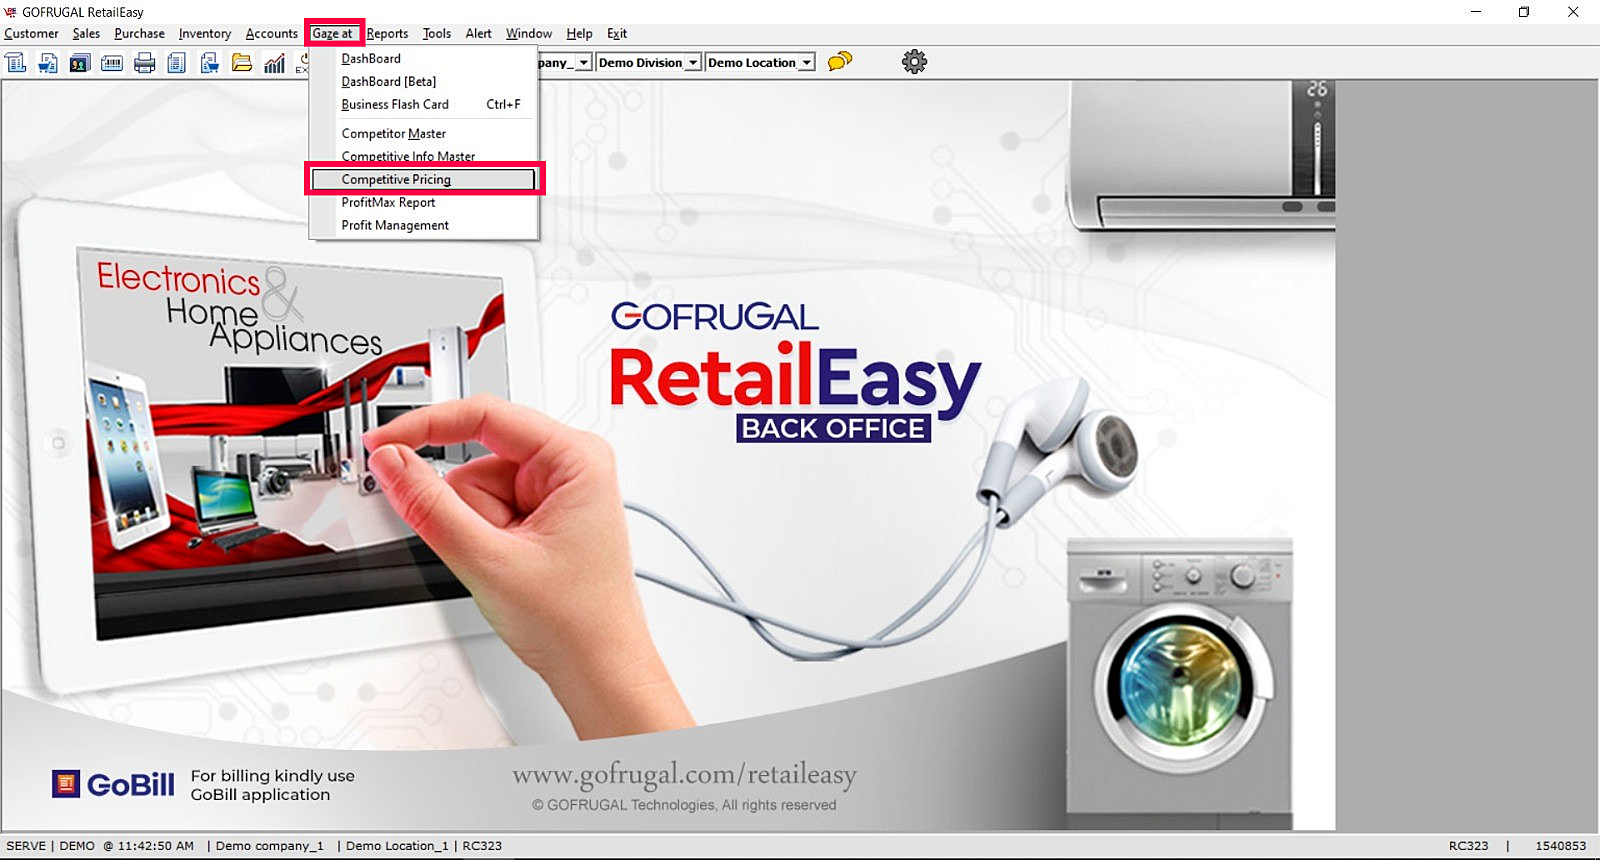
Task: Collapse the Gaze at menu
Action: pyautogui.click(x=333, y=33)
